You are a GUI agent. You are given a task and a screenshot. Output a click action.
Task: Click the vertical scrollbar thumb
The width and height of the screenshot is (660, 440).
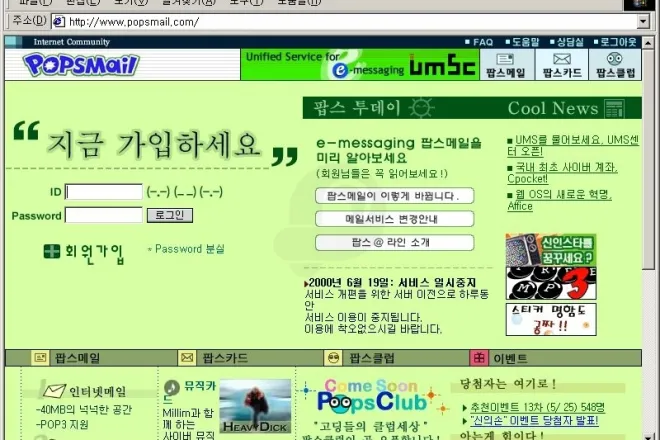coord(648,159)
